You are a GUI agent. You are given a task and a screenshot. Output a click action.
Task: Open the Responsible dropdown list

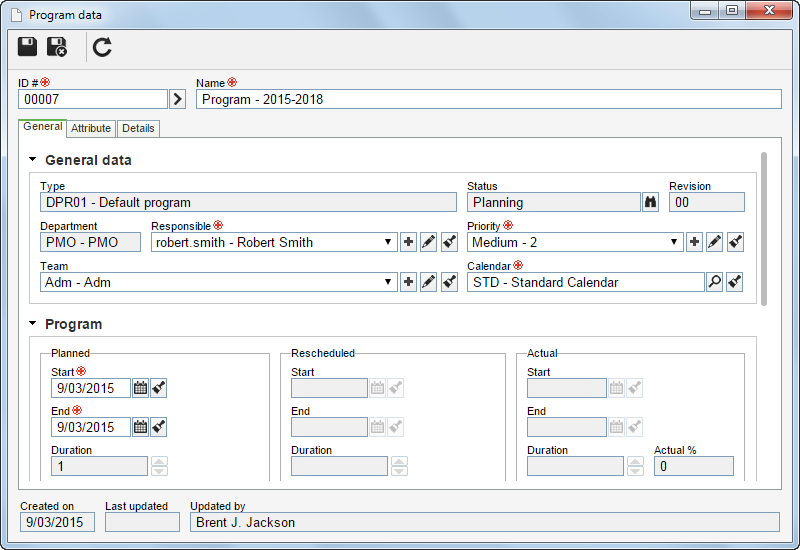click(x=388, y=242)
